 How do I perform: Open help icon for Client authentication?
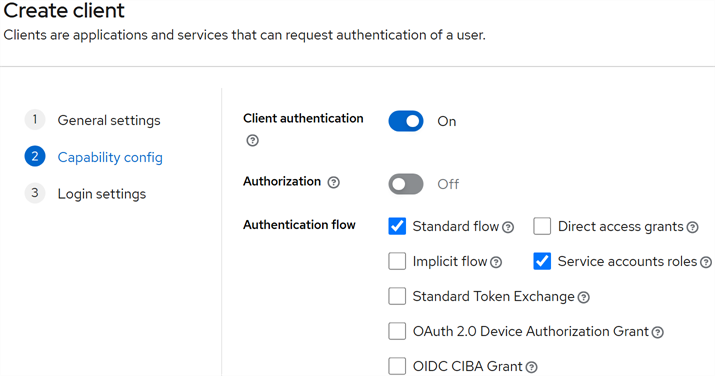pos(252,140)
